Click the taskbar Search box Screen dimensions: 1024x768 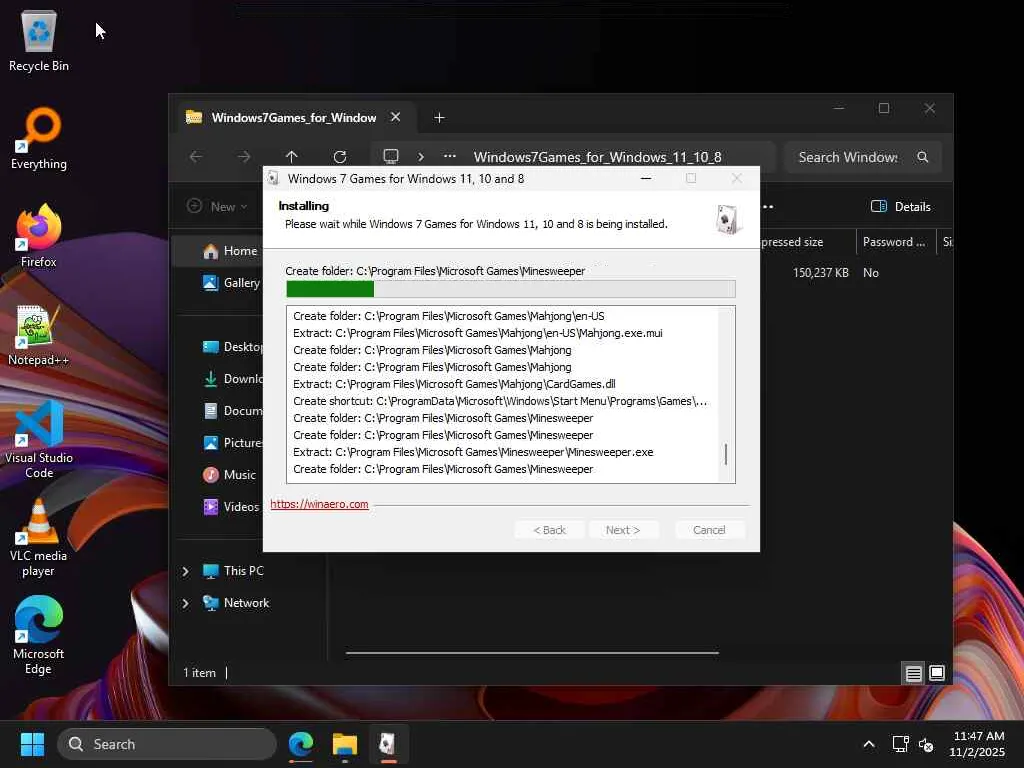pos(167,744)
